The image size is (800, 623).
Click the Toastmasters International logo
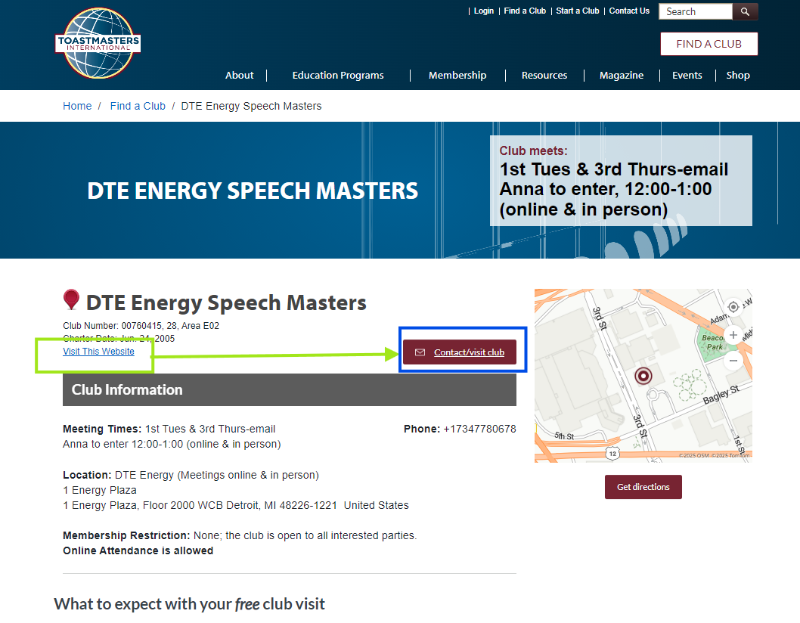(98, 43)
